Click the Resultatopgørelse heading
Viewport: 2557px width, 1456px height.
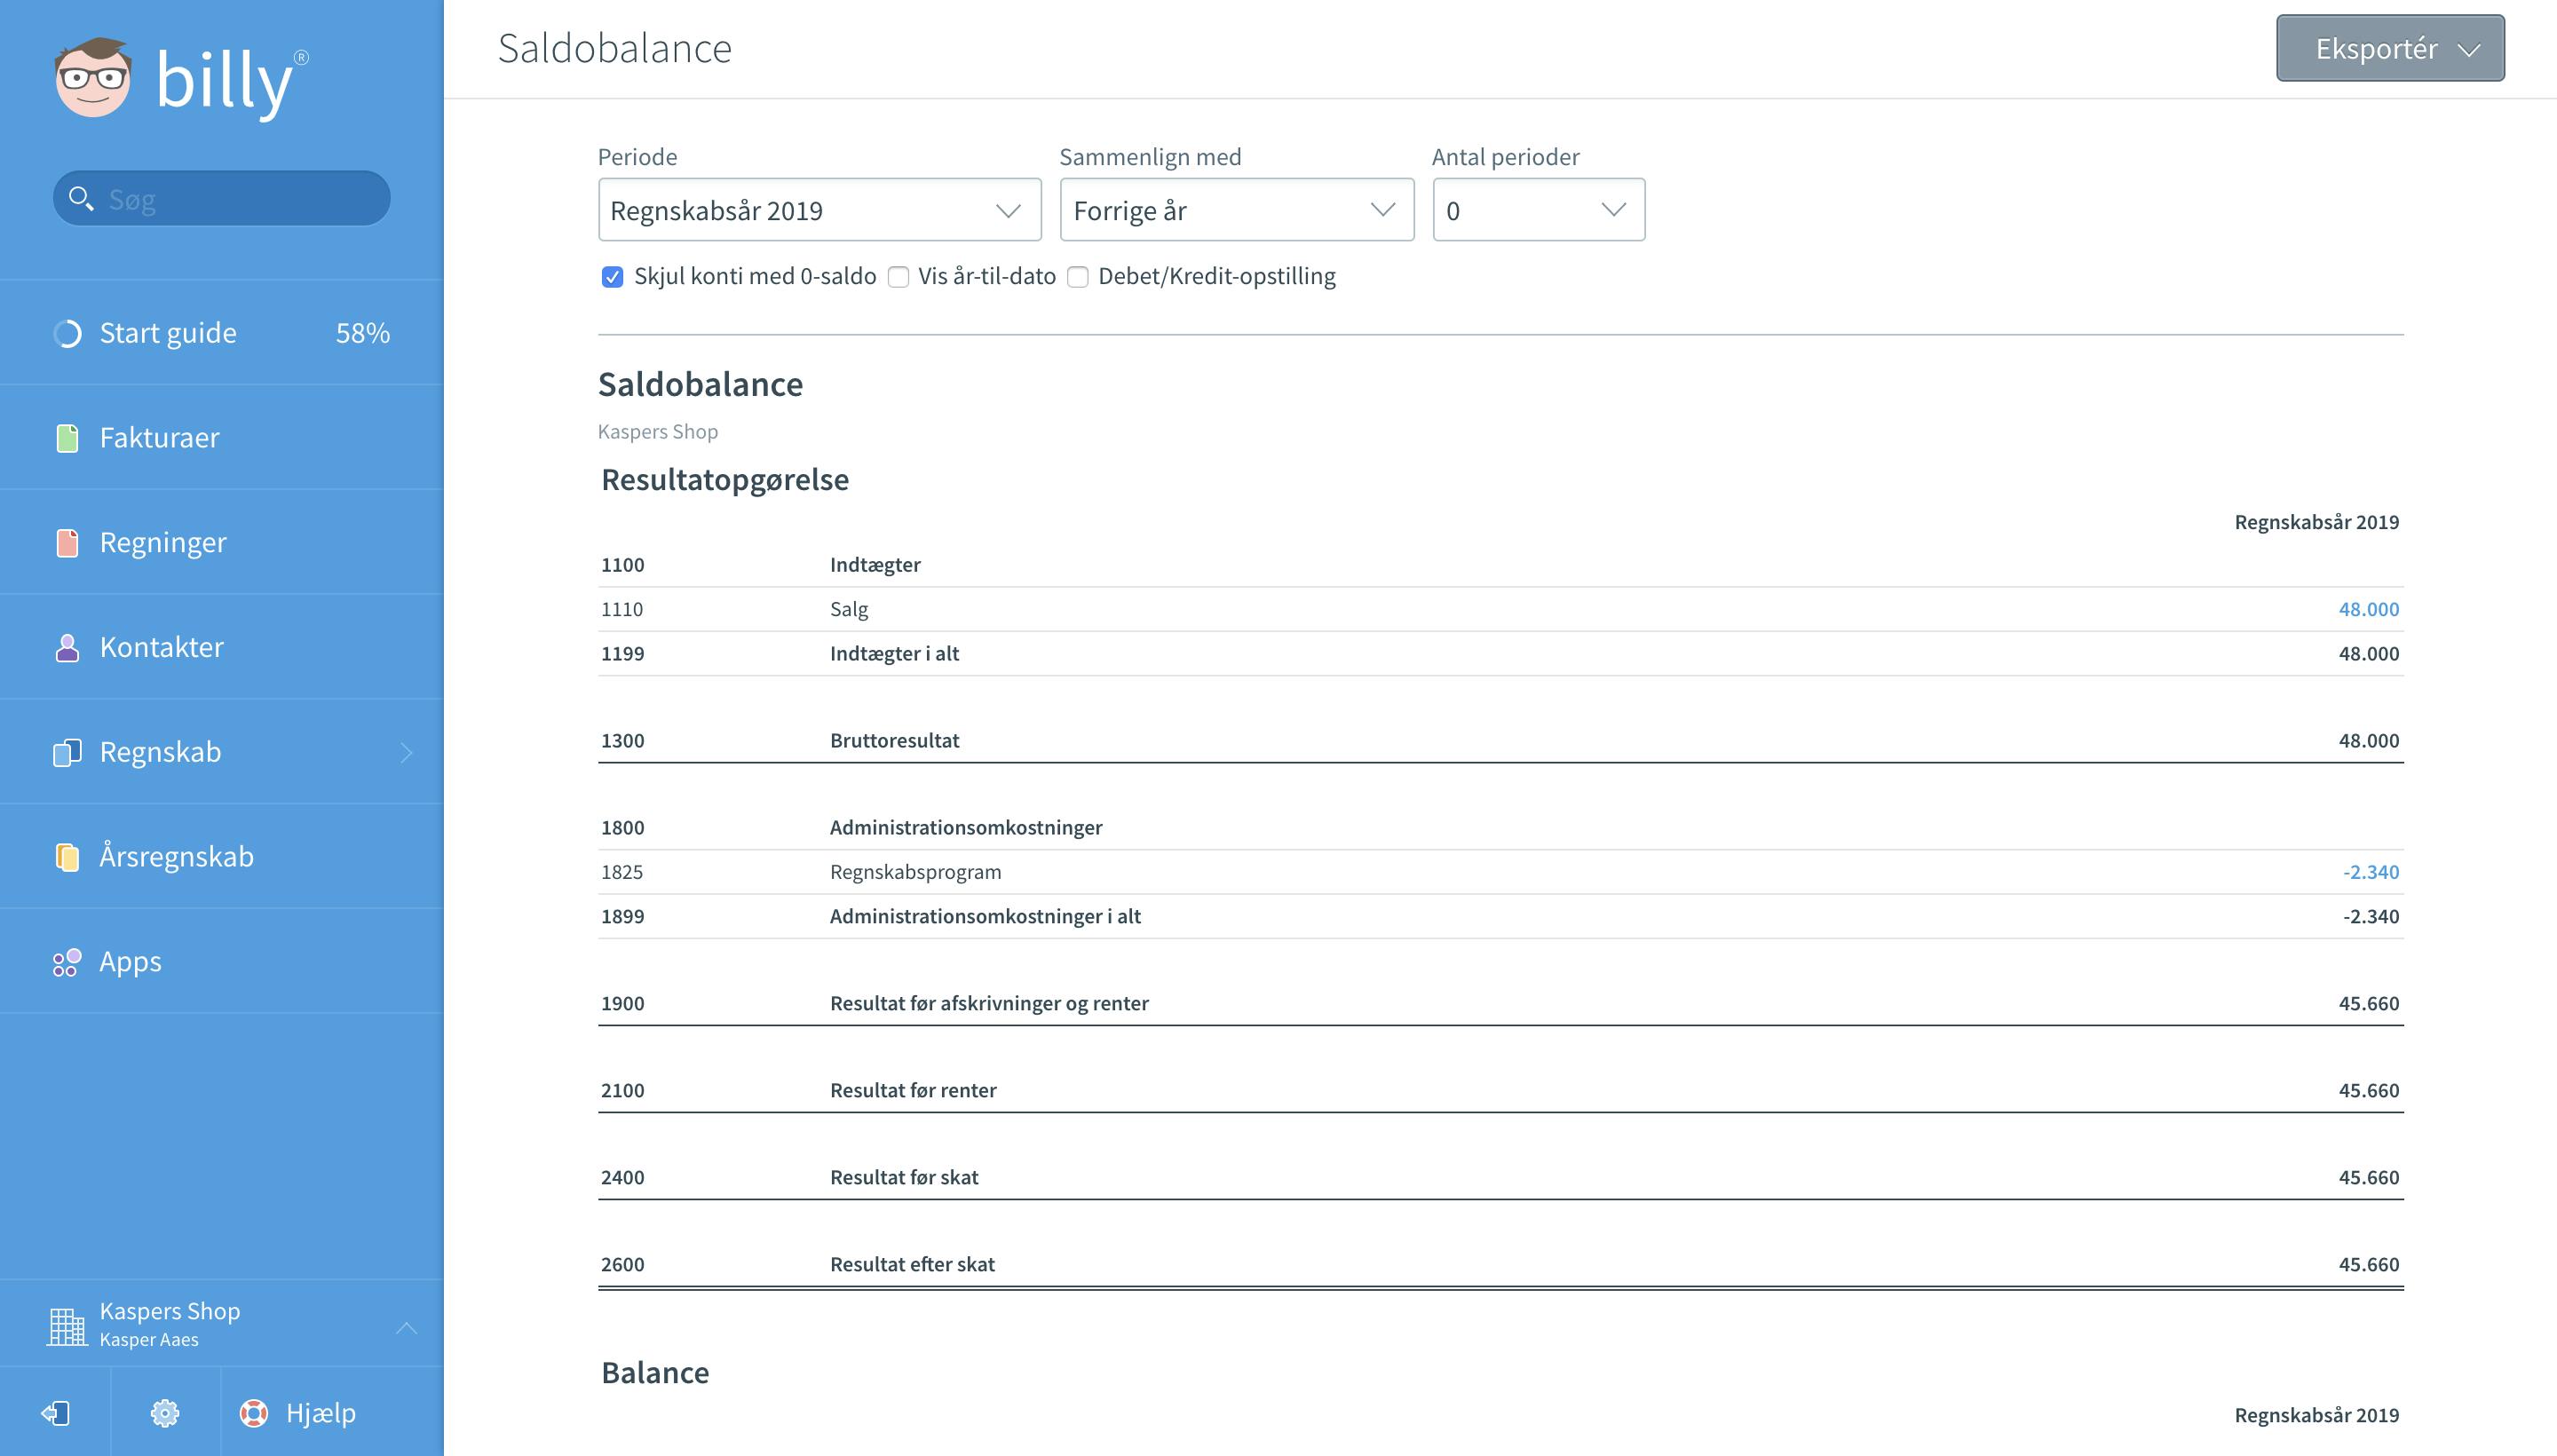click(x=725, y=480)
